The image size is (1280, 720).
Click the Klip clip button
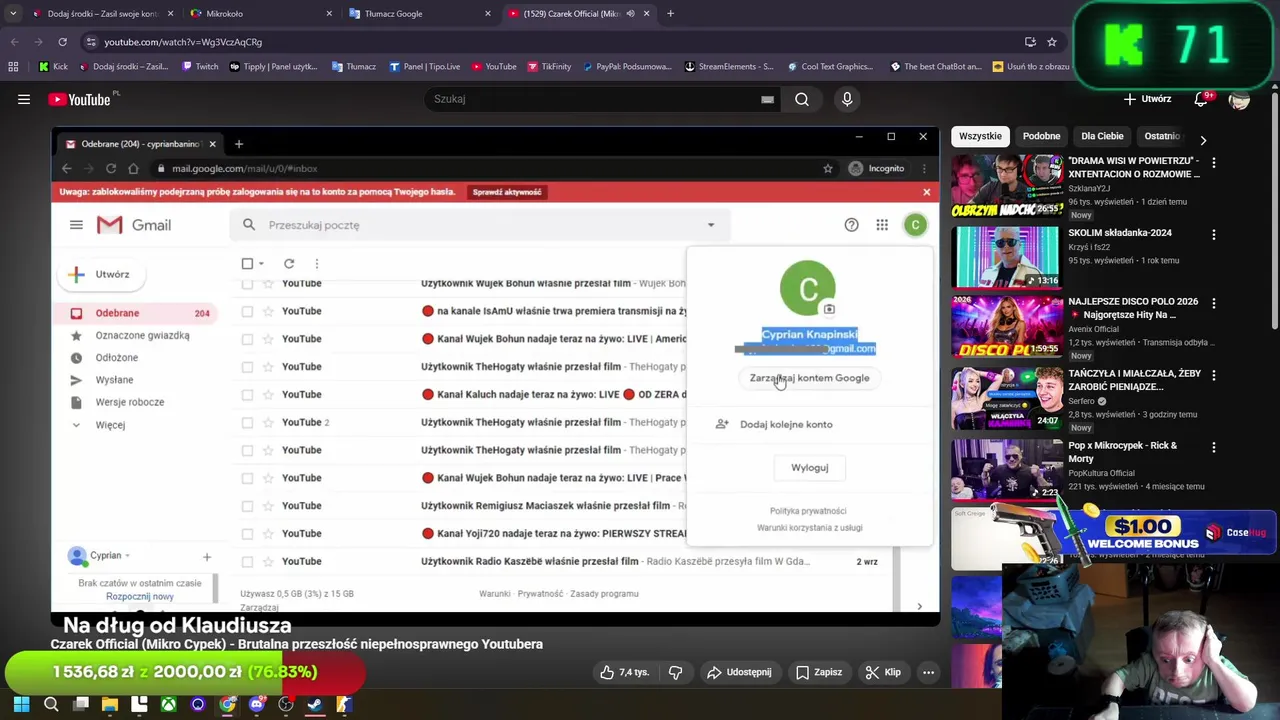tap(883, 672)
